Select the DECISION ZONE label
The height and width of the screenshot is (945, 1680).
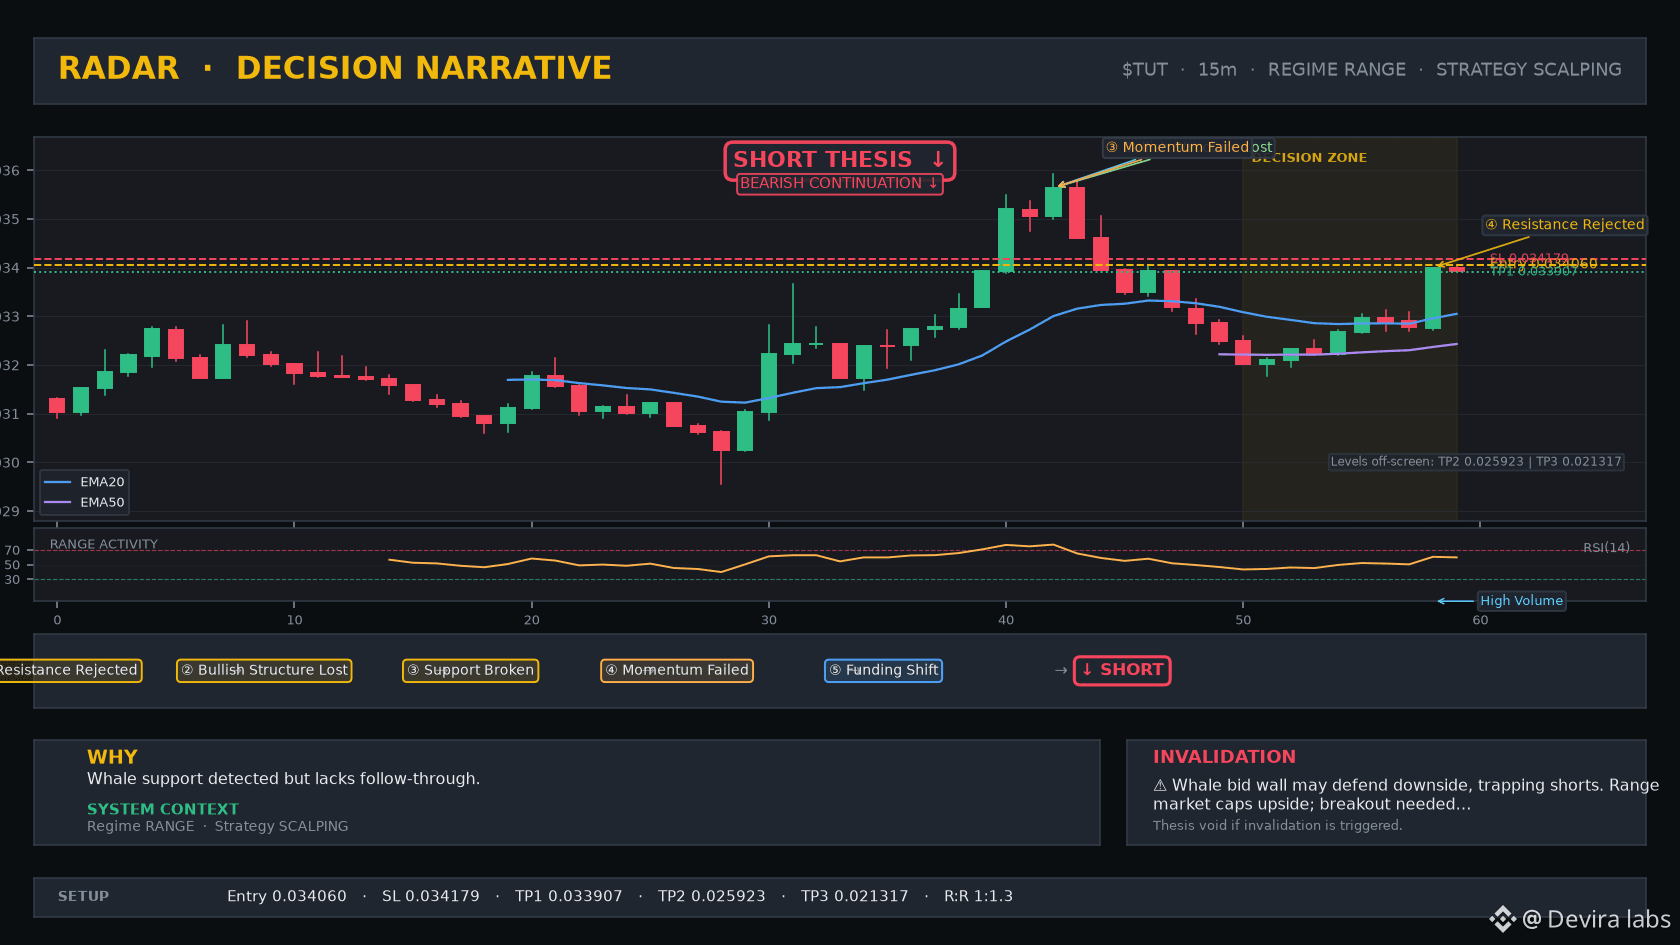(x=1308, y=158)
